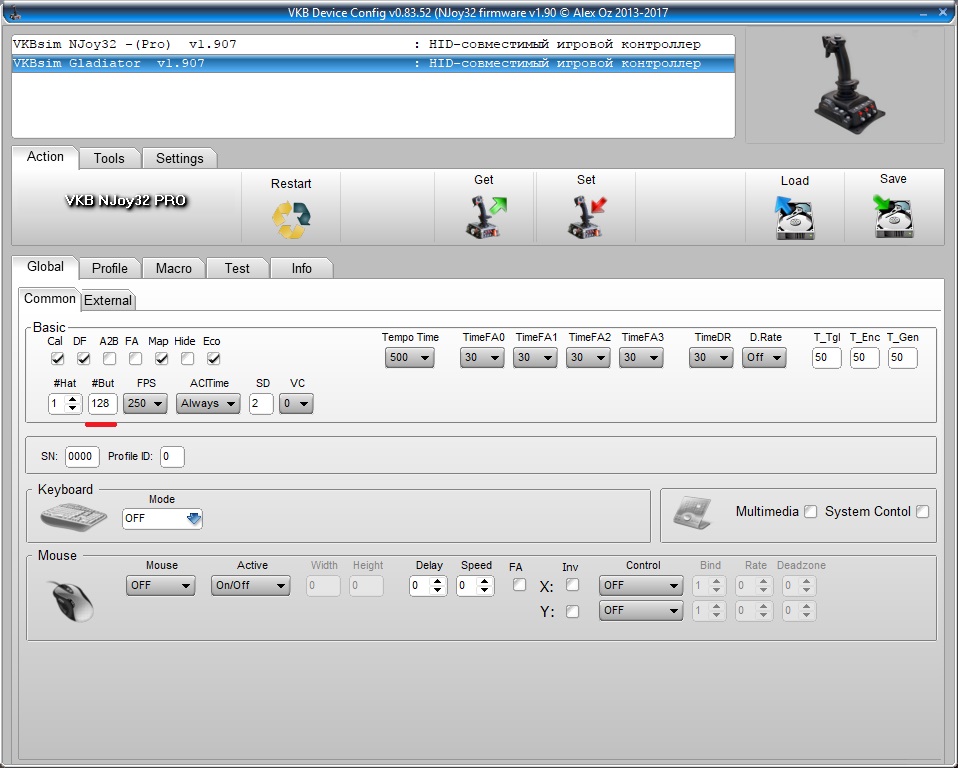Image resolution: width=958 pixels, height=768 pixels.
Task: Click the Get joystick icon
Action: click(x=486, y=217)
